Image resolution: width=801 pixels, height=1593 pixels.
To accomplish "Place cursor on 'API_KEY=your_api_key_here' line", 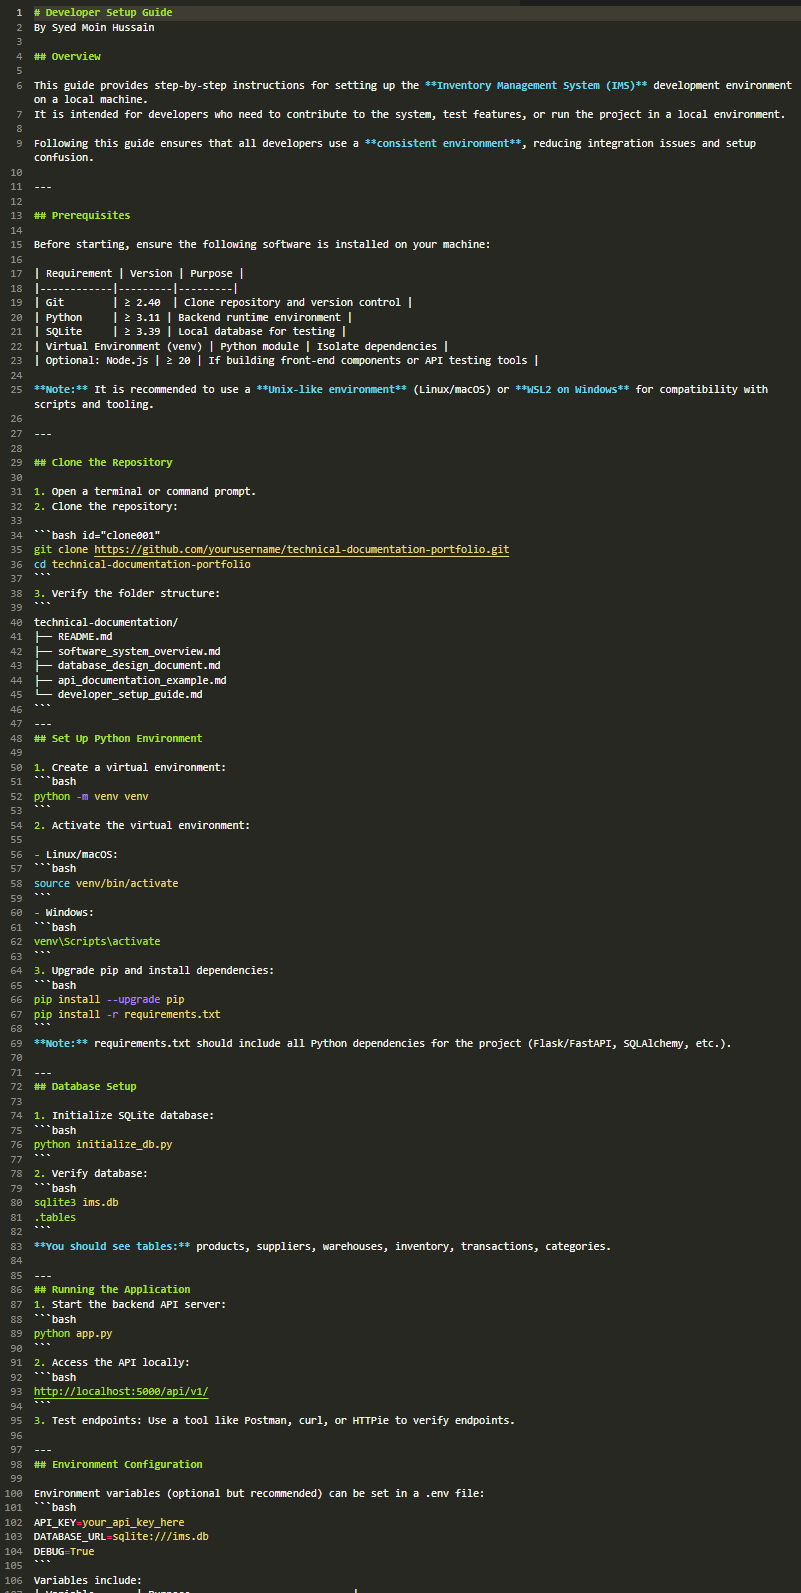I will 109,1522.
